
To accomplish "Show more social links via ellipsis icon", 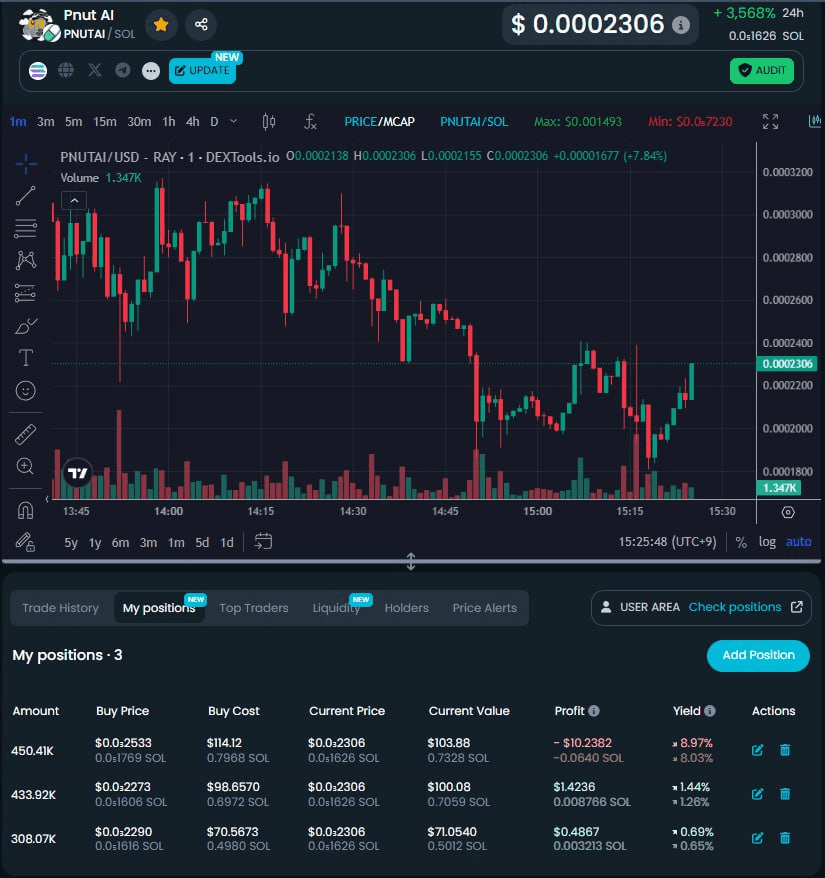I will (x=151, y=71).
